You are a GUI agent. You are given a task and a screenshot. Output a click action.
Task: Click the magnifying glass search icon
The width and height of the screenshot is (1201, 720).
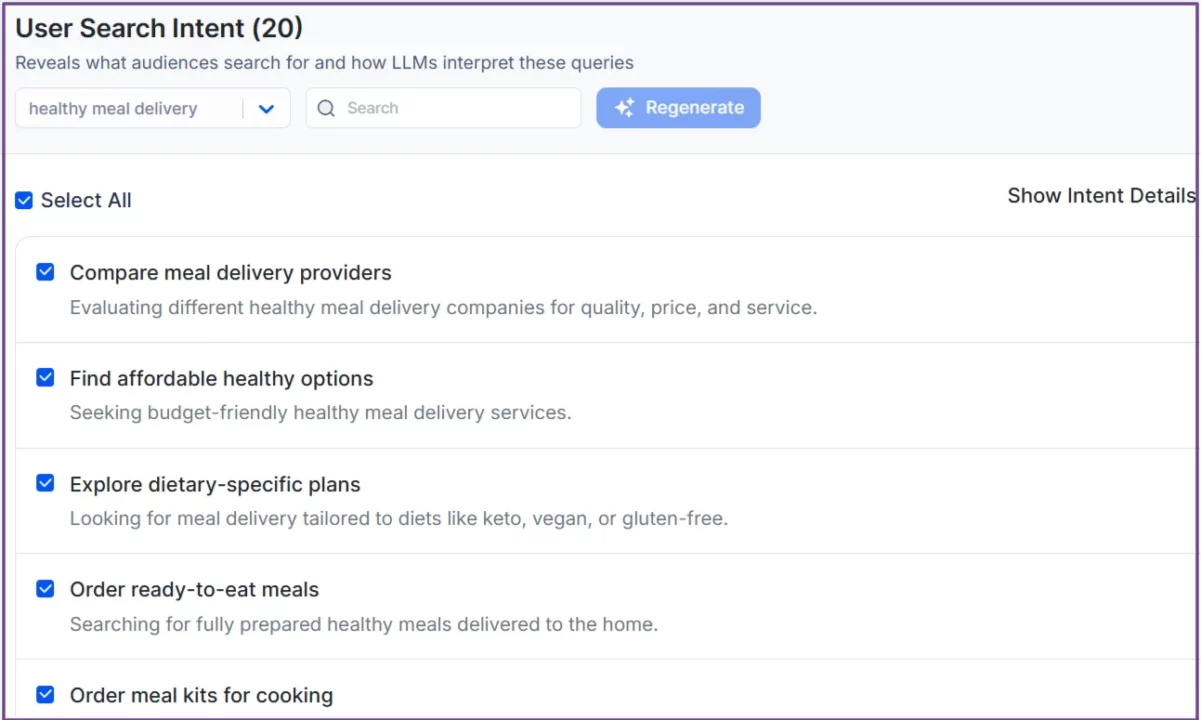point(326,107)
